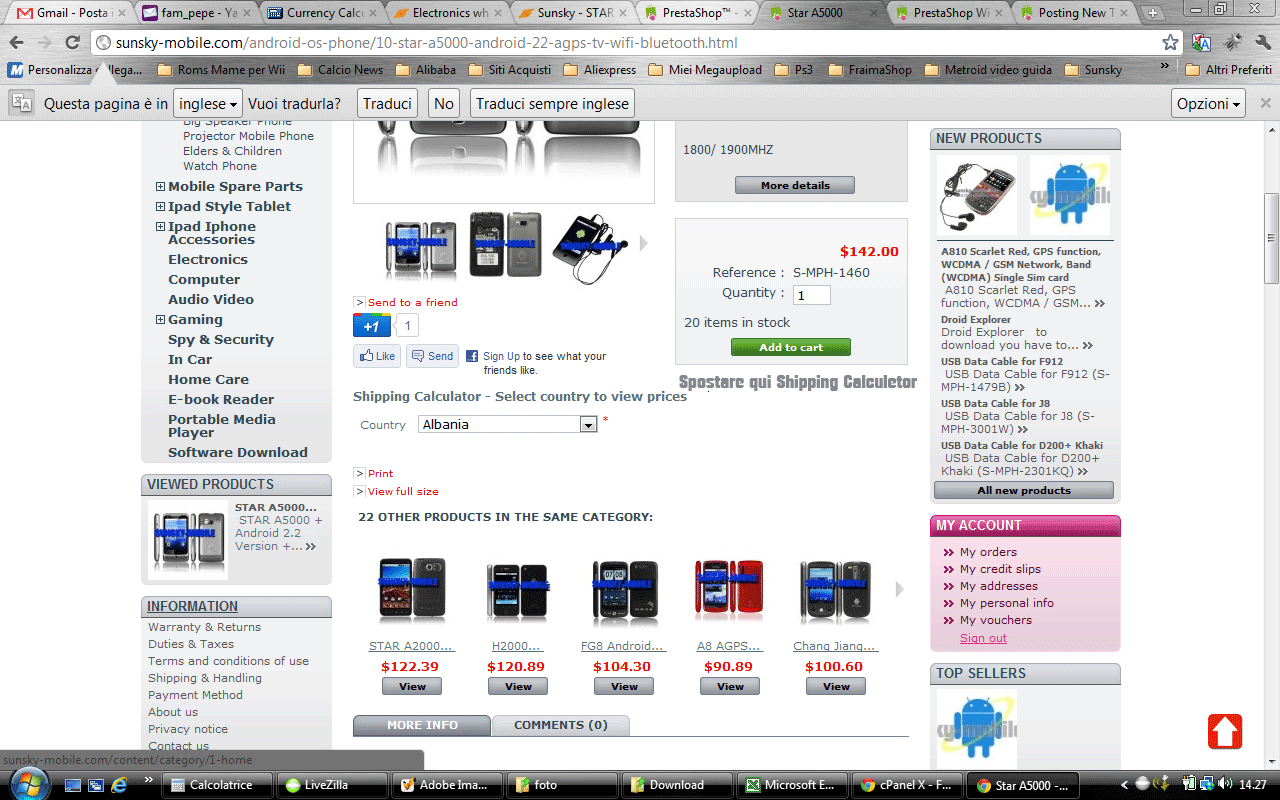Click the Traduci sempre inglese button
The image size is (1280, 800).
(x=552, y=103)
